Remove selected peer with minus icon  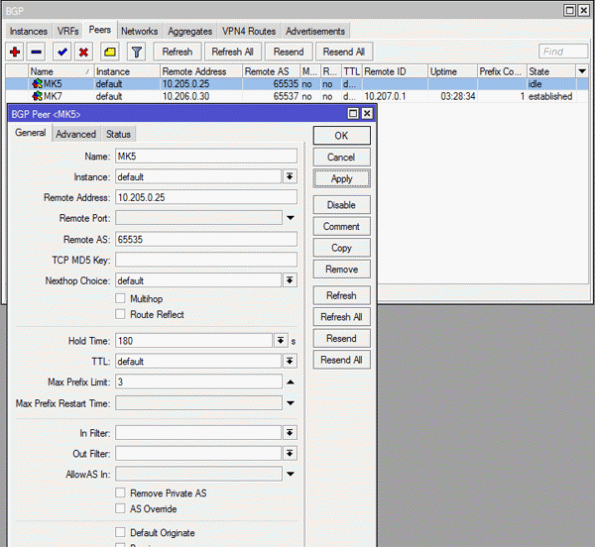[36, 52]
